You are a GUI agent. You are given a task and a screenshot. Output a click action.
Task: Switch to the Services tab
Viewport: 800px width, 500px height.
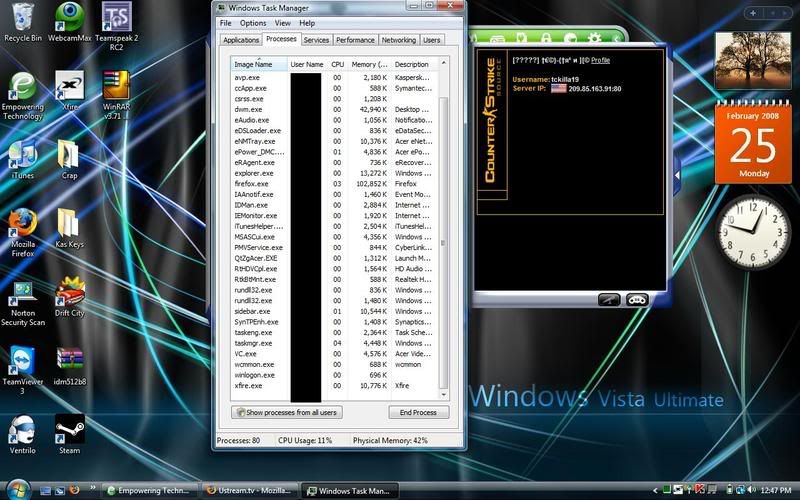tap(316, 40)
